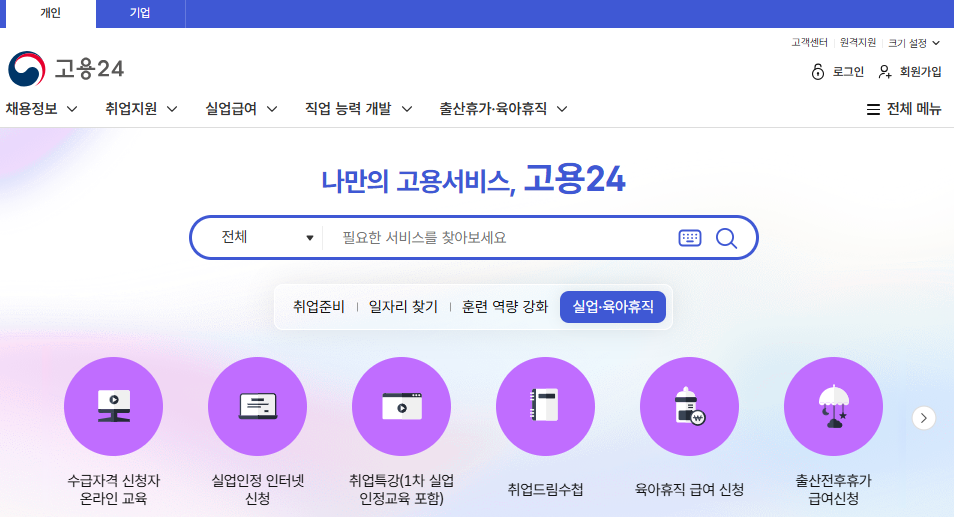Screen dimensions: 954x517
Task: Switch to the 기업 tab
Action: pyautogui.click(x=140, y=13)
